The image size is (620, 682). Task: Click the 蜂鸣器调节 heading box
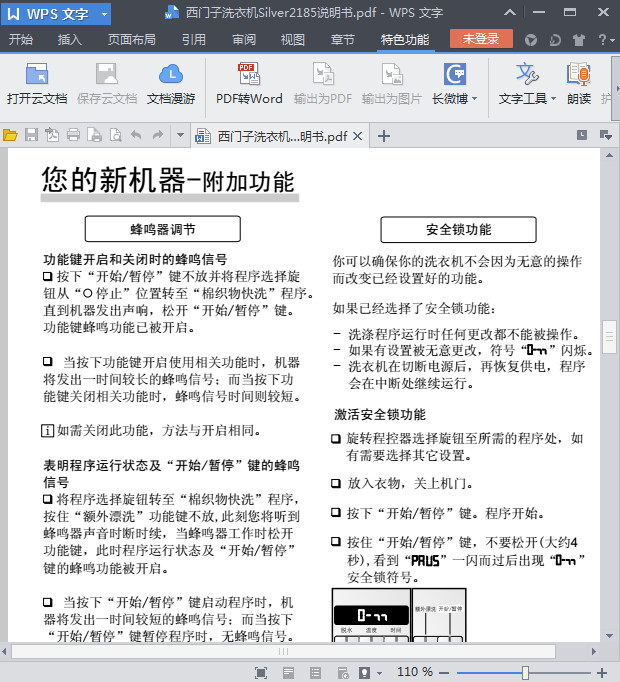[x=163, y=229]
